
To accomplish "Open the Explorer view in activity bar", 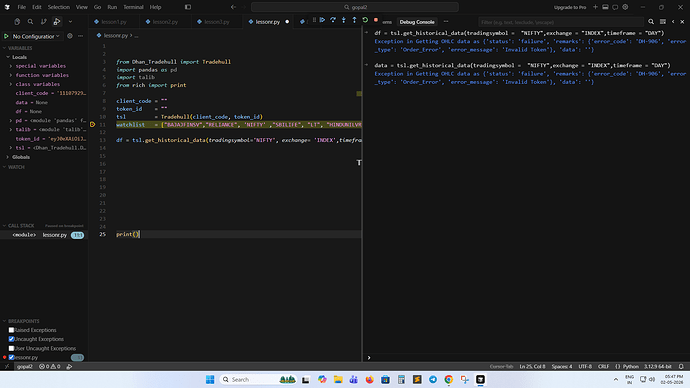I will point(17,22).
